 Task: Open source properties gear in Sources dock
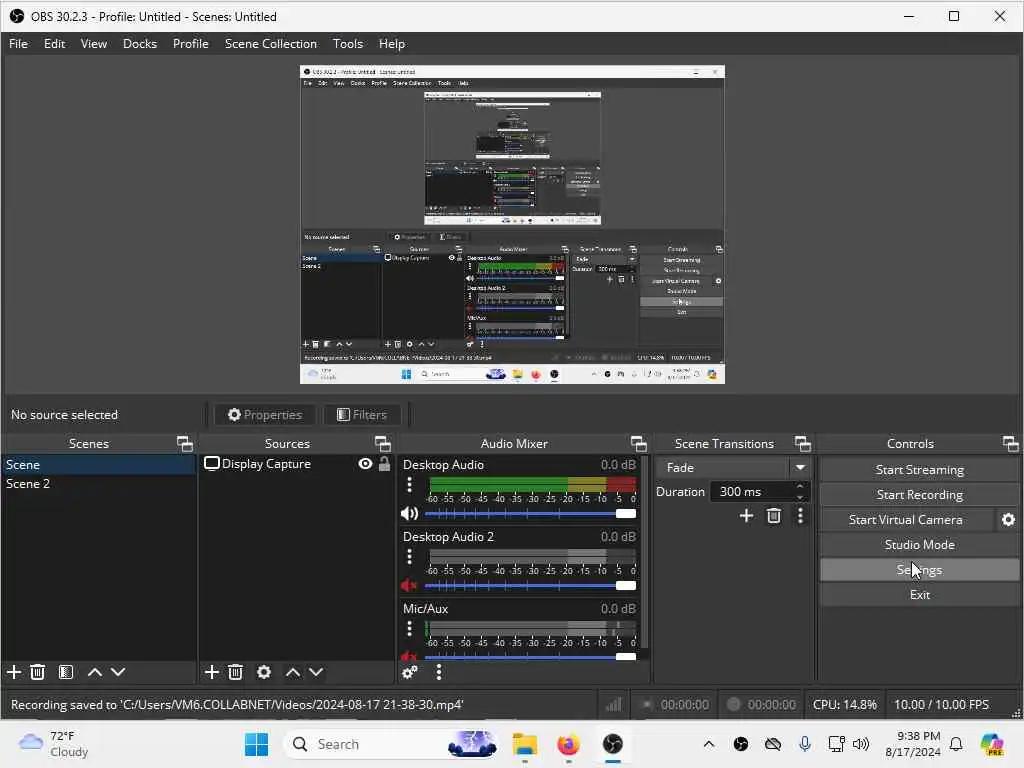click(264, 671)
